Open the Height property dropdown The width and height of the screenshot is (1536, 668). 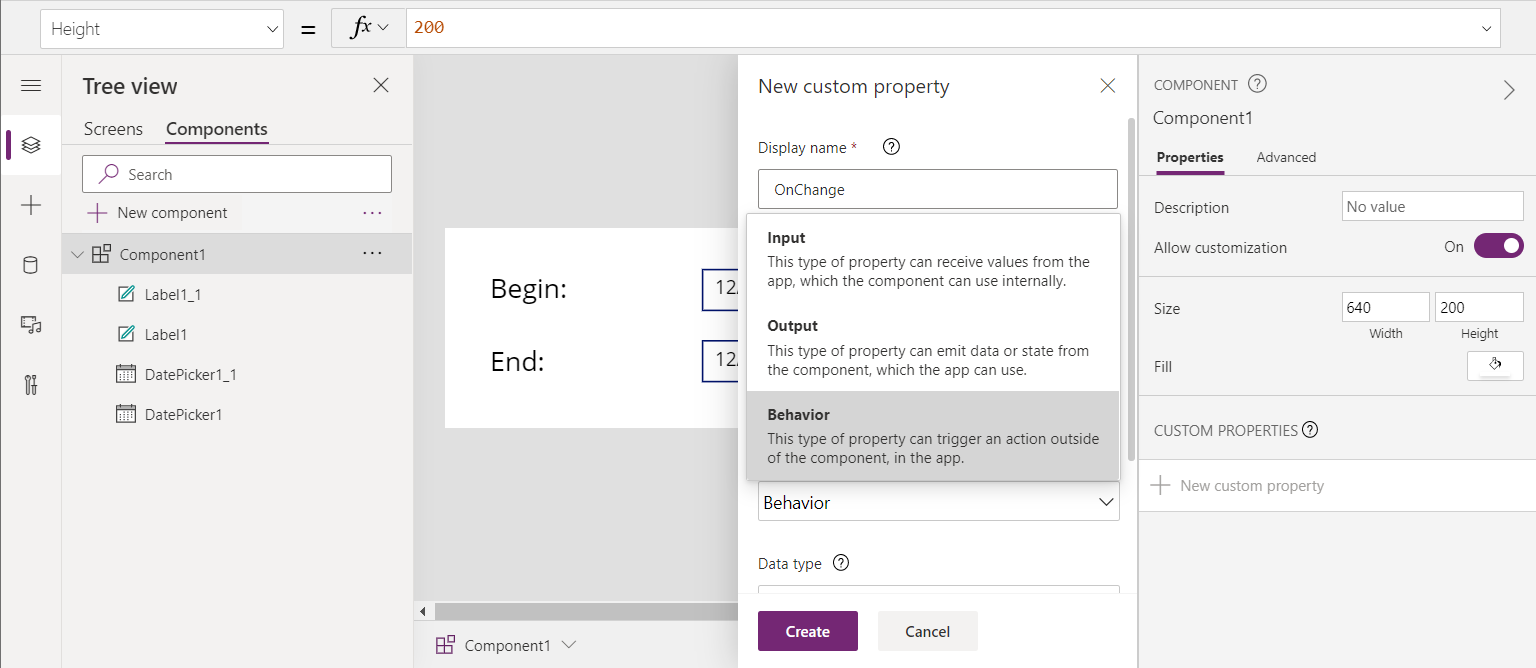pos(162,29)
